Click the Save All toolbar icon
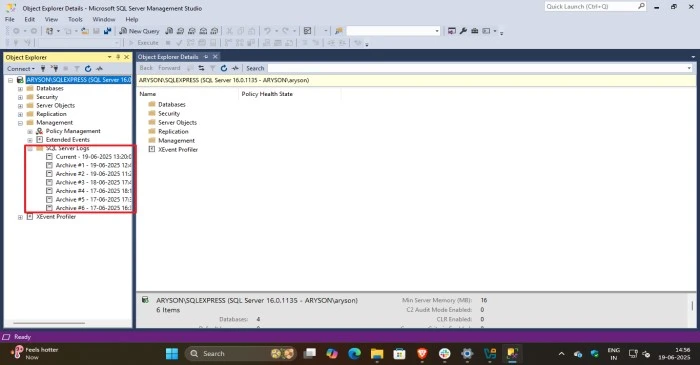The image size is (700, 365). [107, 31]
